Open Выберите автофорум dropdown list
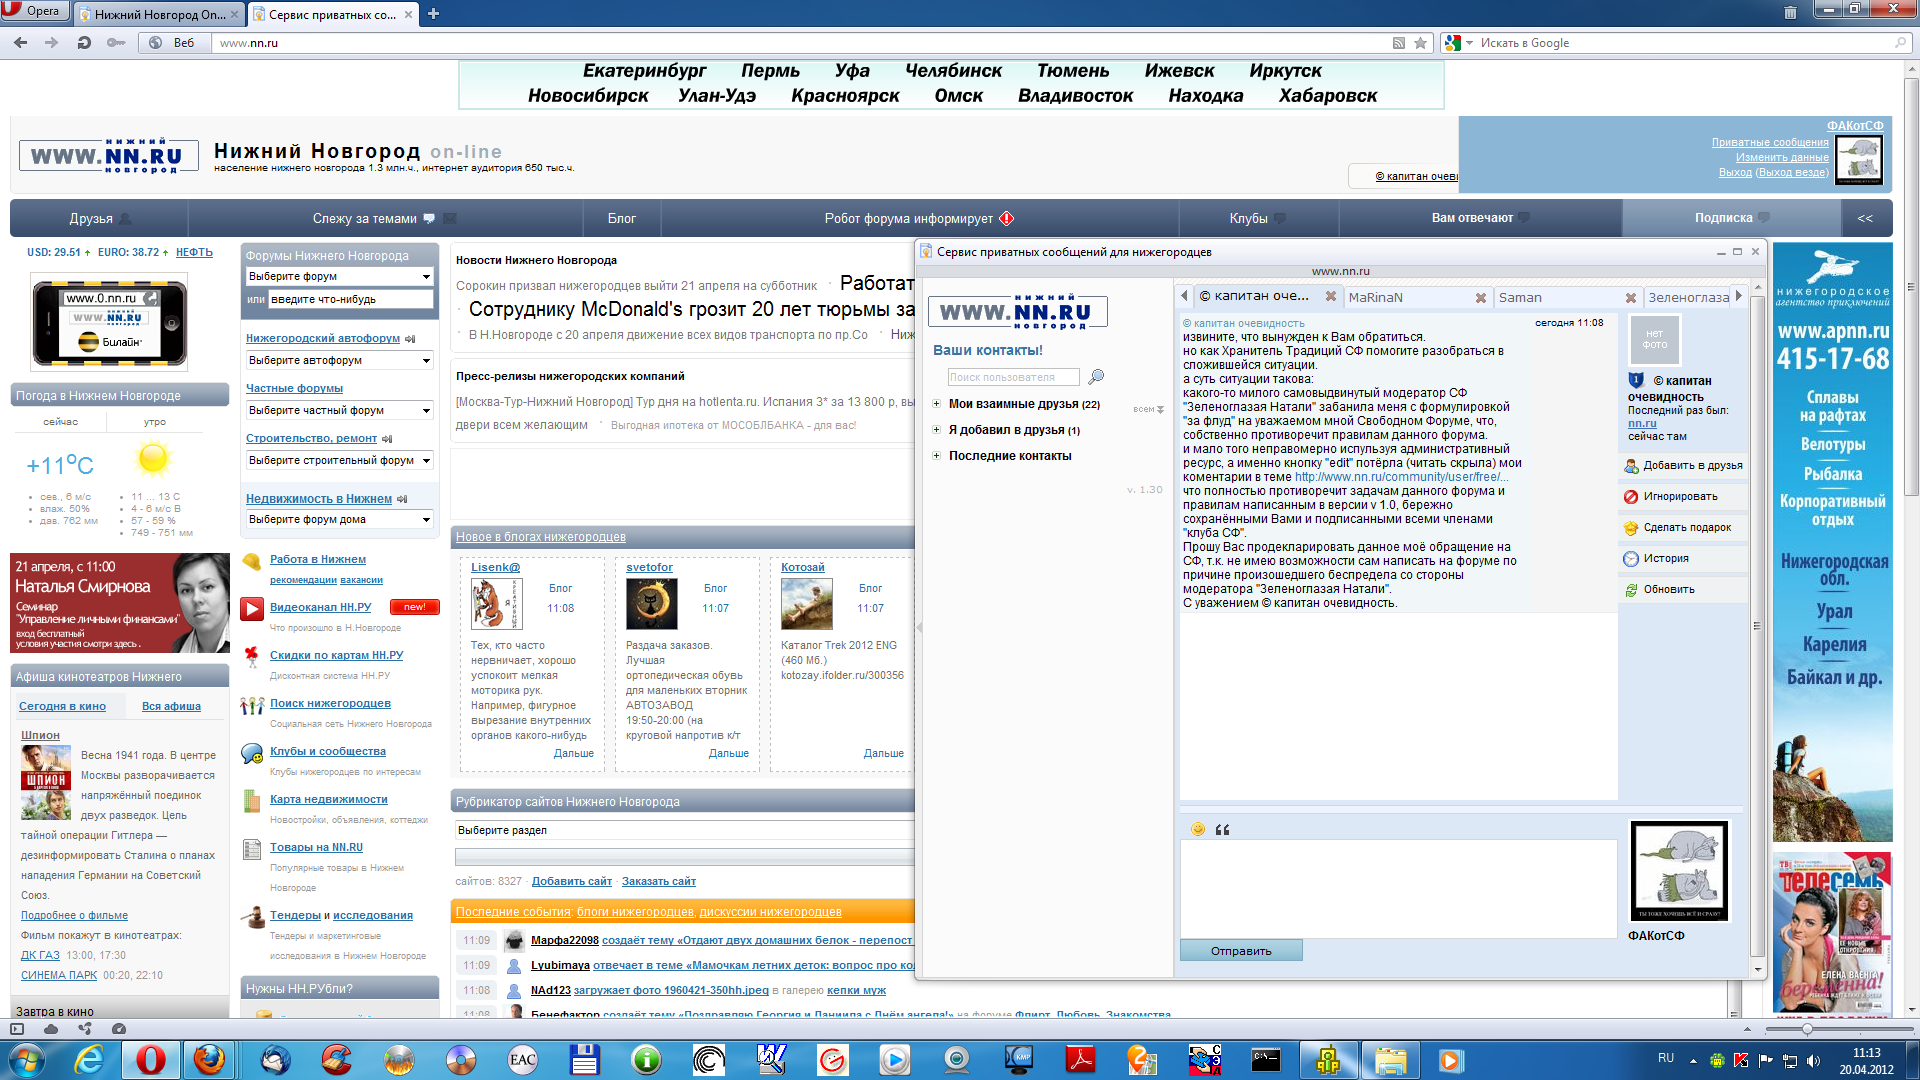 [340, 361]
